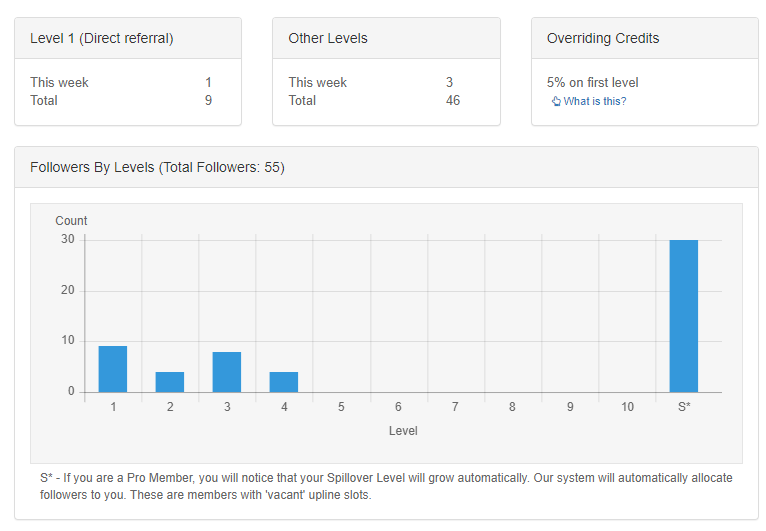Screen dimensions: 766x531
Task: Click the Level 3 bar in chart
Action: pos(227,372)
